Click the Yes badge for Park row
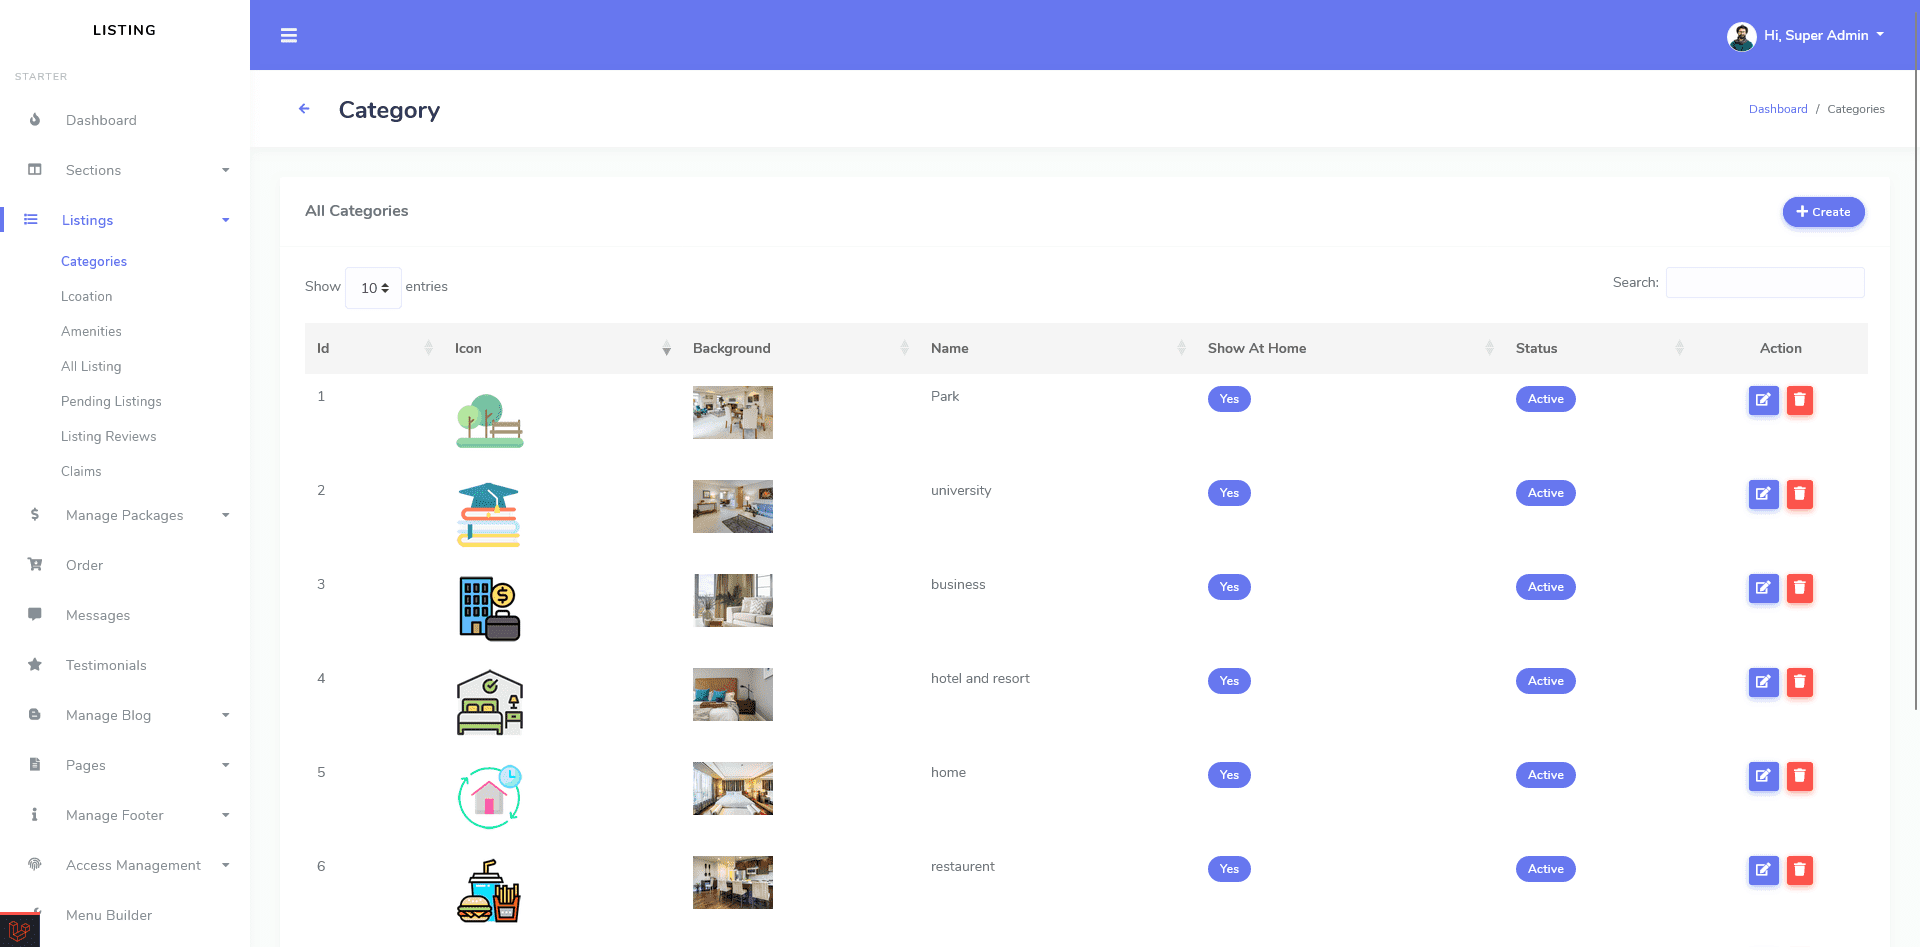Image resolution: width=1920 pixels, height=947 pixels. click(x=1229, y=399)
